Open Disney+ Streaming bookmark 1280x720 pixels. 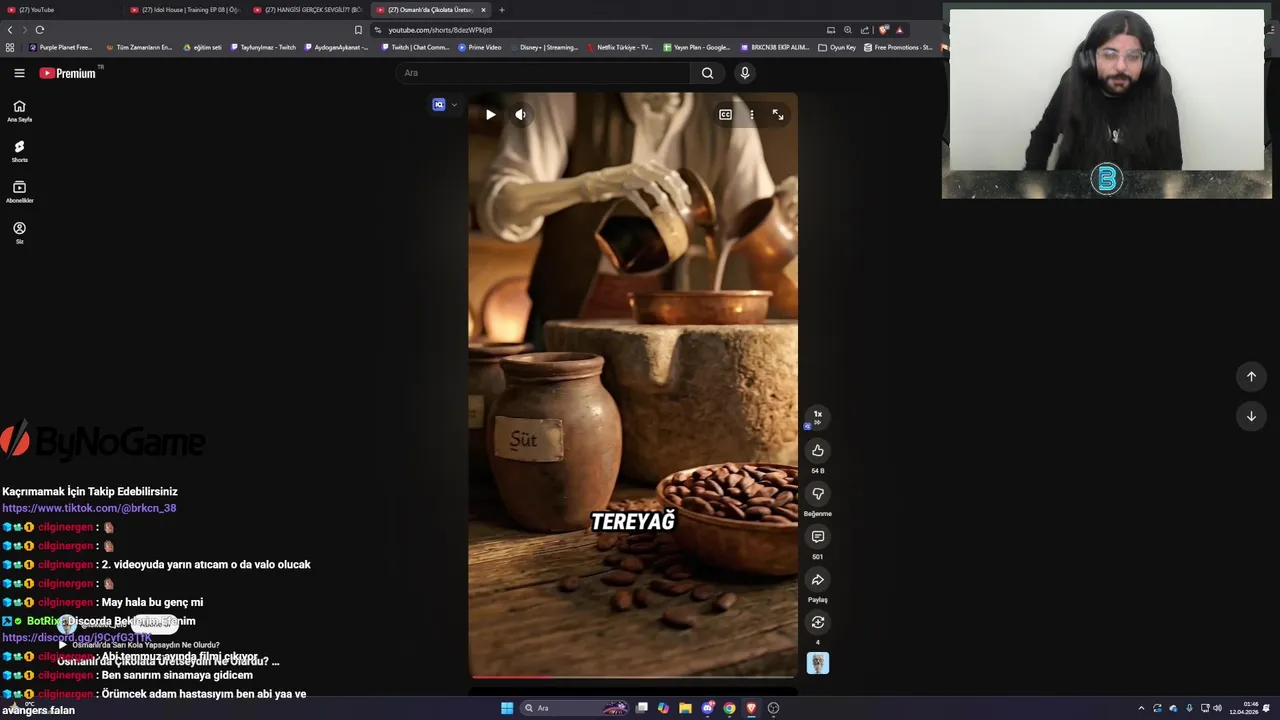tap(544, 47)
